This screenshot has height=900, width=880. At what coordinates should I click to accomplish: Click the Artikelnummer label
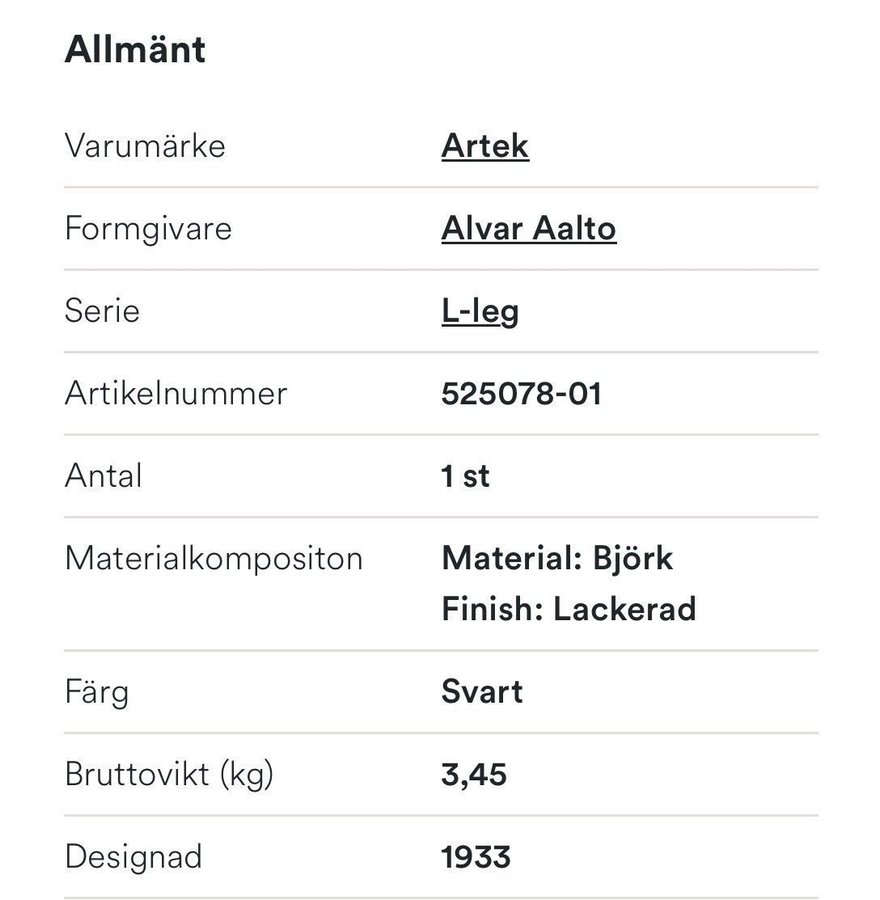pos(176,393)
